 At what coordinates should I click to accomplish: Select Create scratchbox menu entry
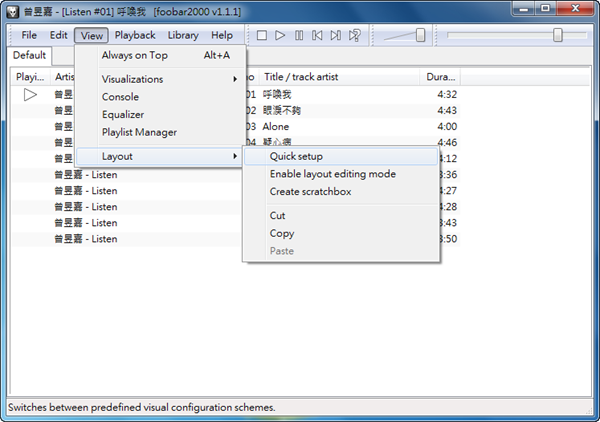pos(310,191)
